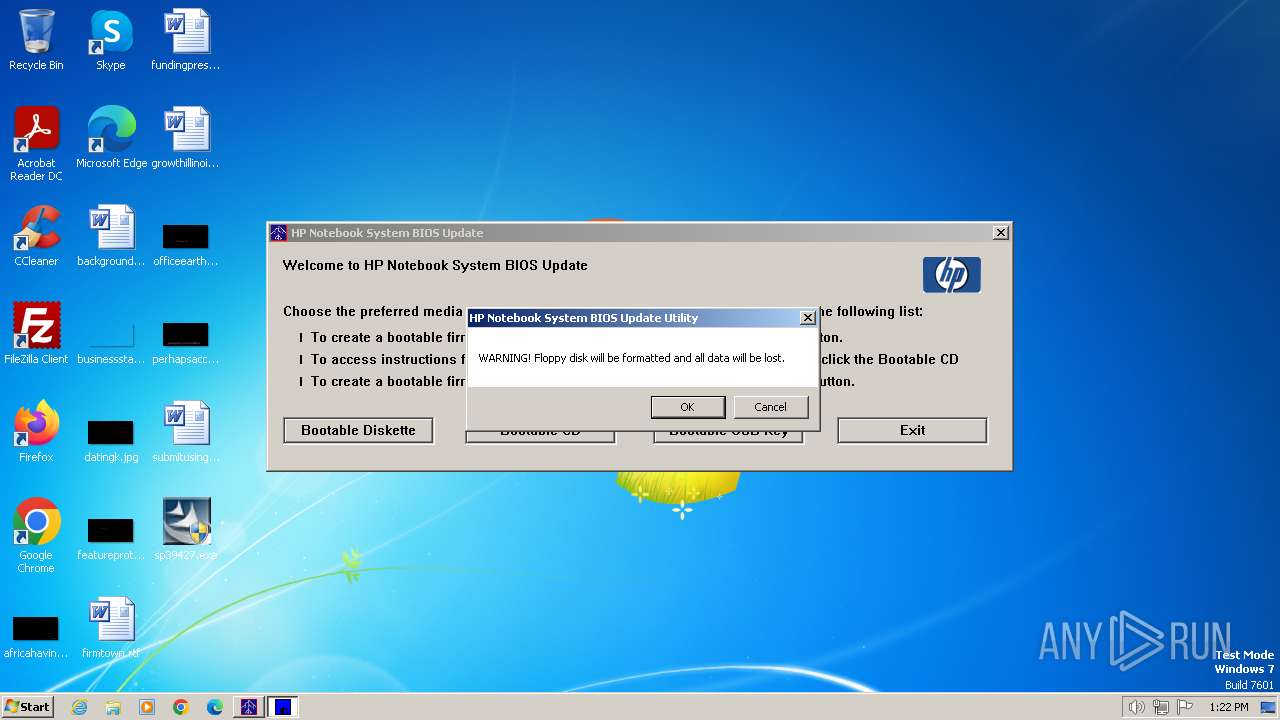Screen dimensions: 1280x720
Task: Click the Action Center flag tray icon
Action: tap(1185, 707)
